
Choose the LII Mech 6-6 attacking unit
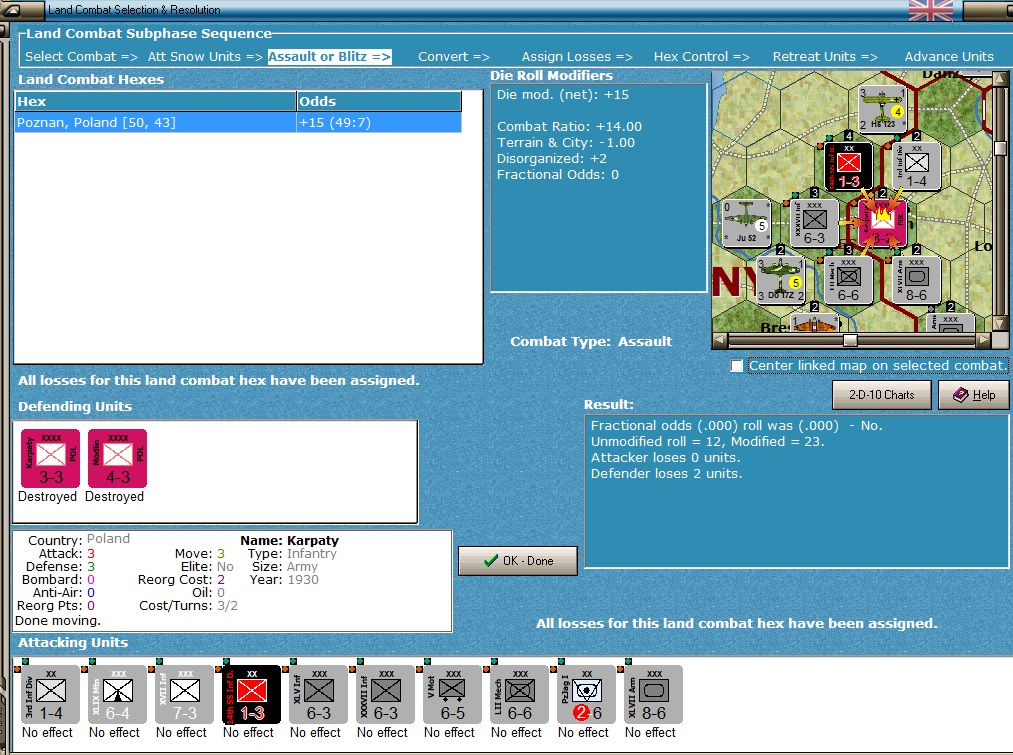click(519, 695)
